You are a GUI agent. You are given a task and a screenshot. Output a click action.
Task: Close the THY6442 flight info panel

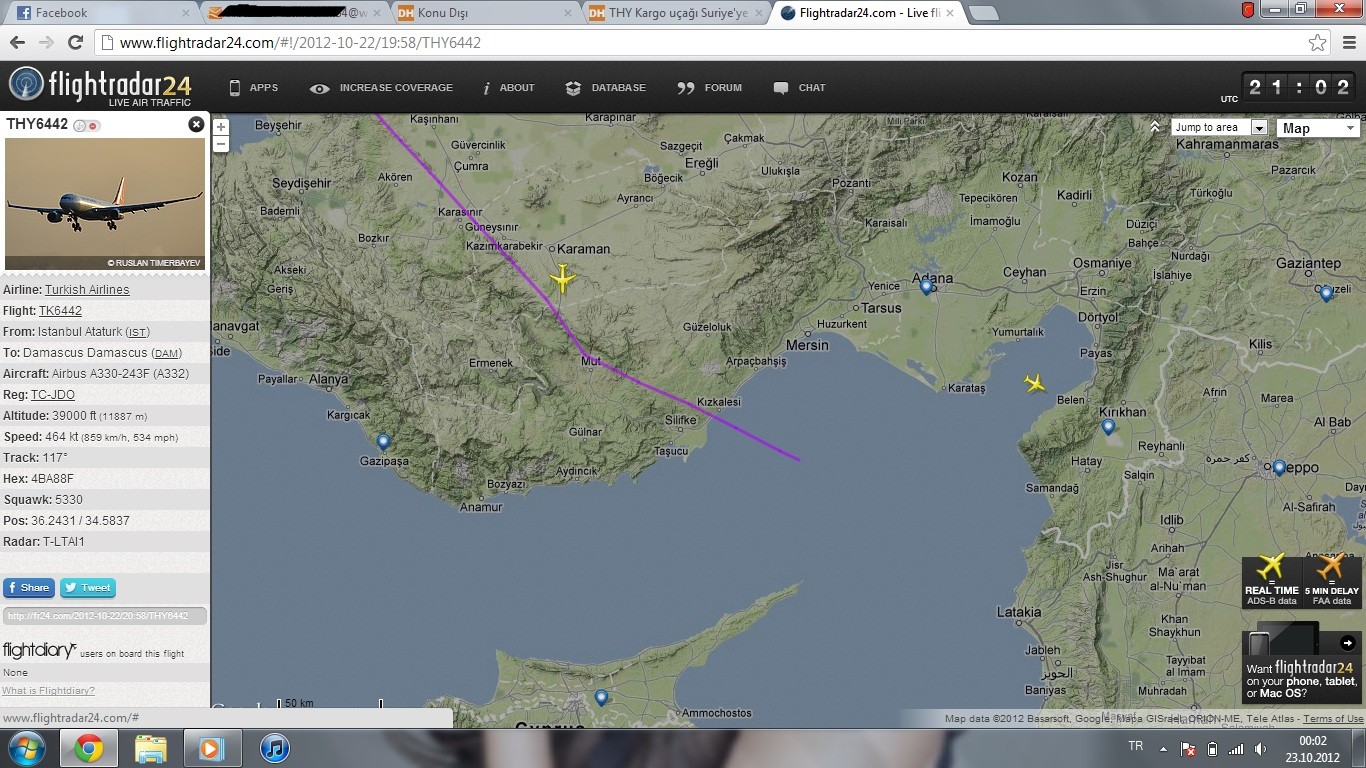196,124
